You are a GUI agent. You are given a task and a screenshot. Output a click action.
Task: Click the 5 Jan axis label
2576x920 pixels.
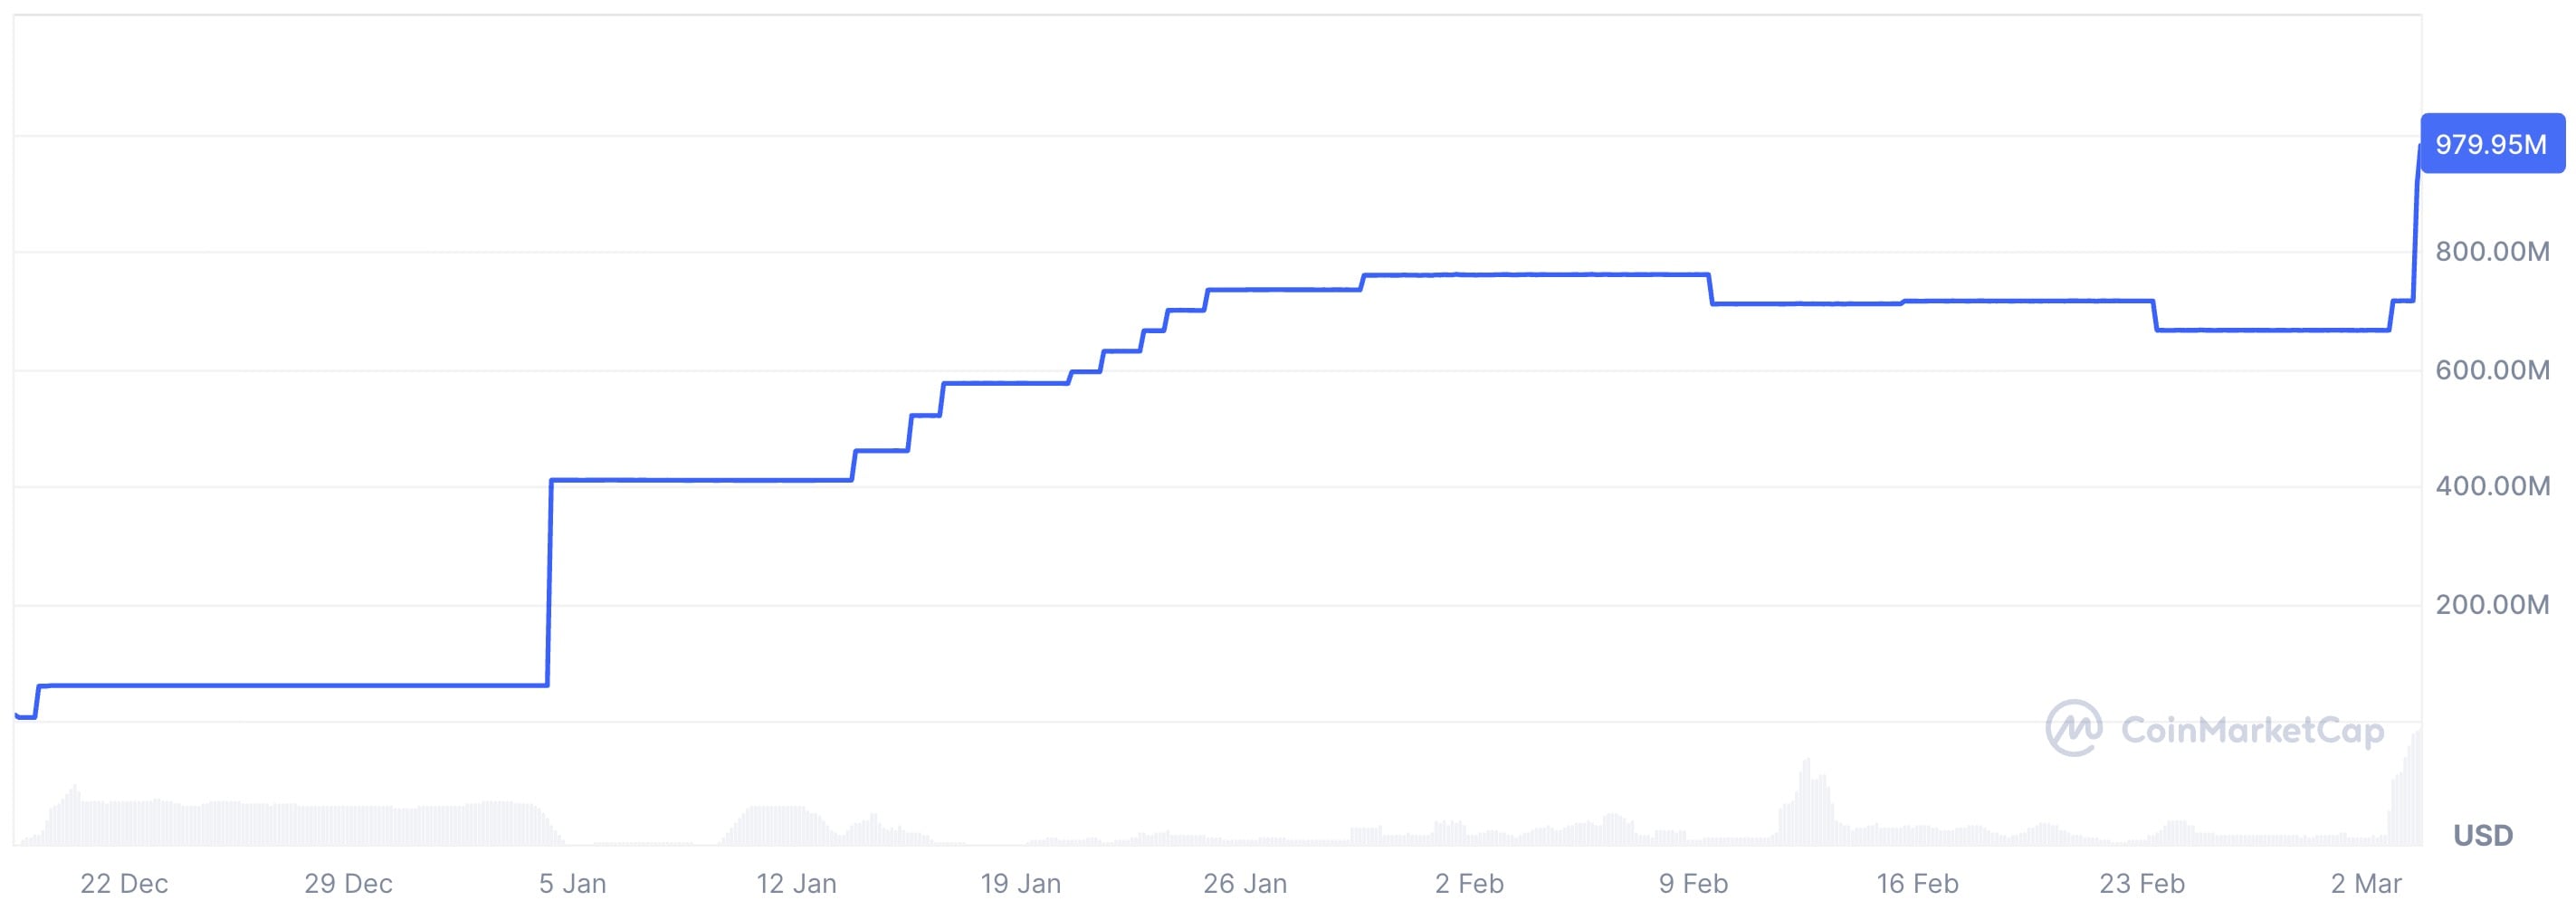click(x=572, y=884)
